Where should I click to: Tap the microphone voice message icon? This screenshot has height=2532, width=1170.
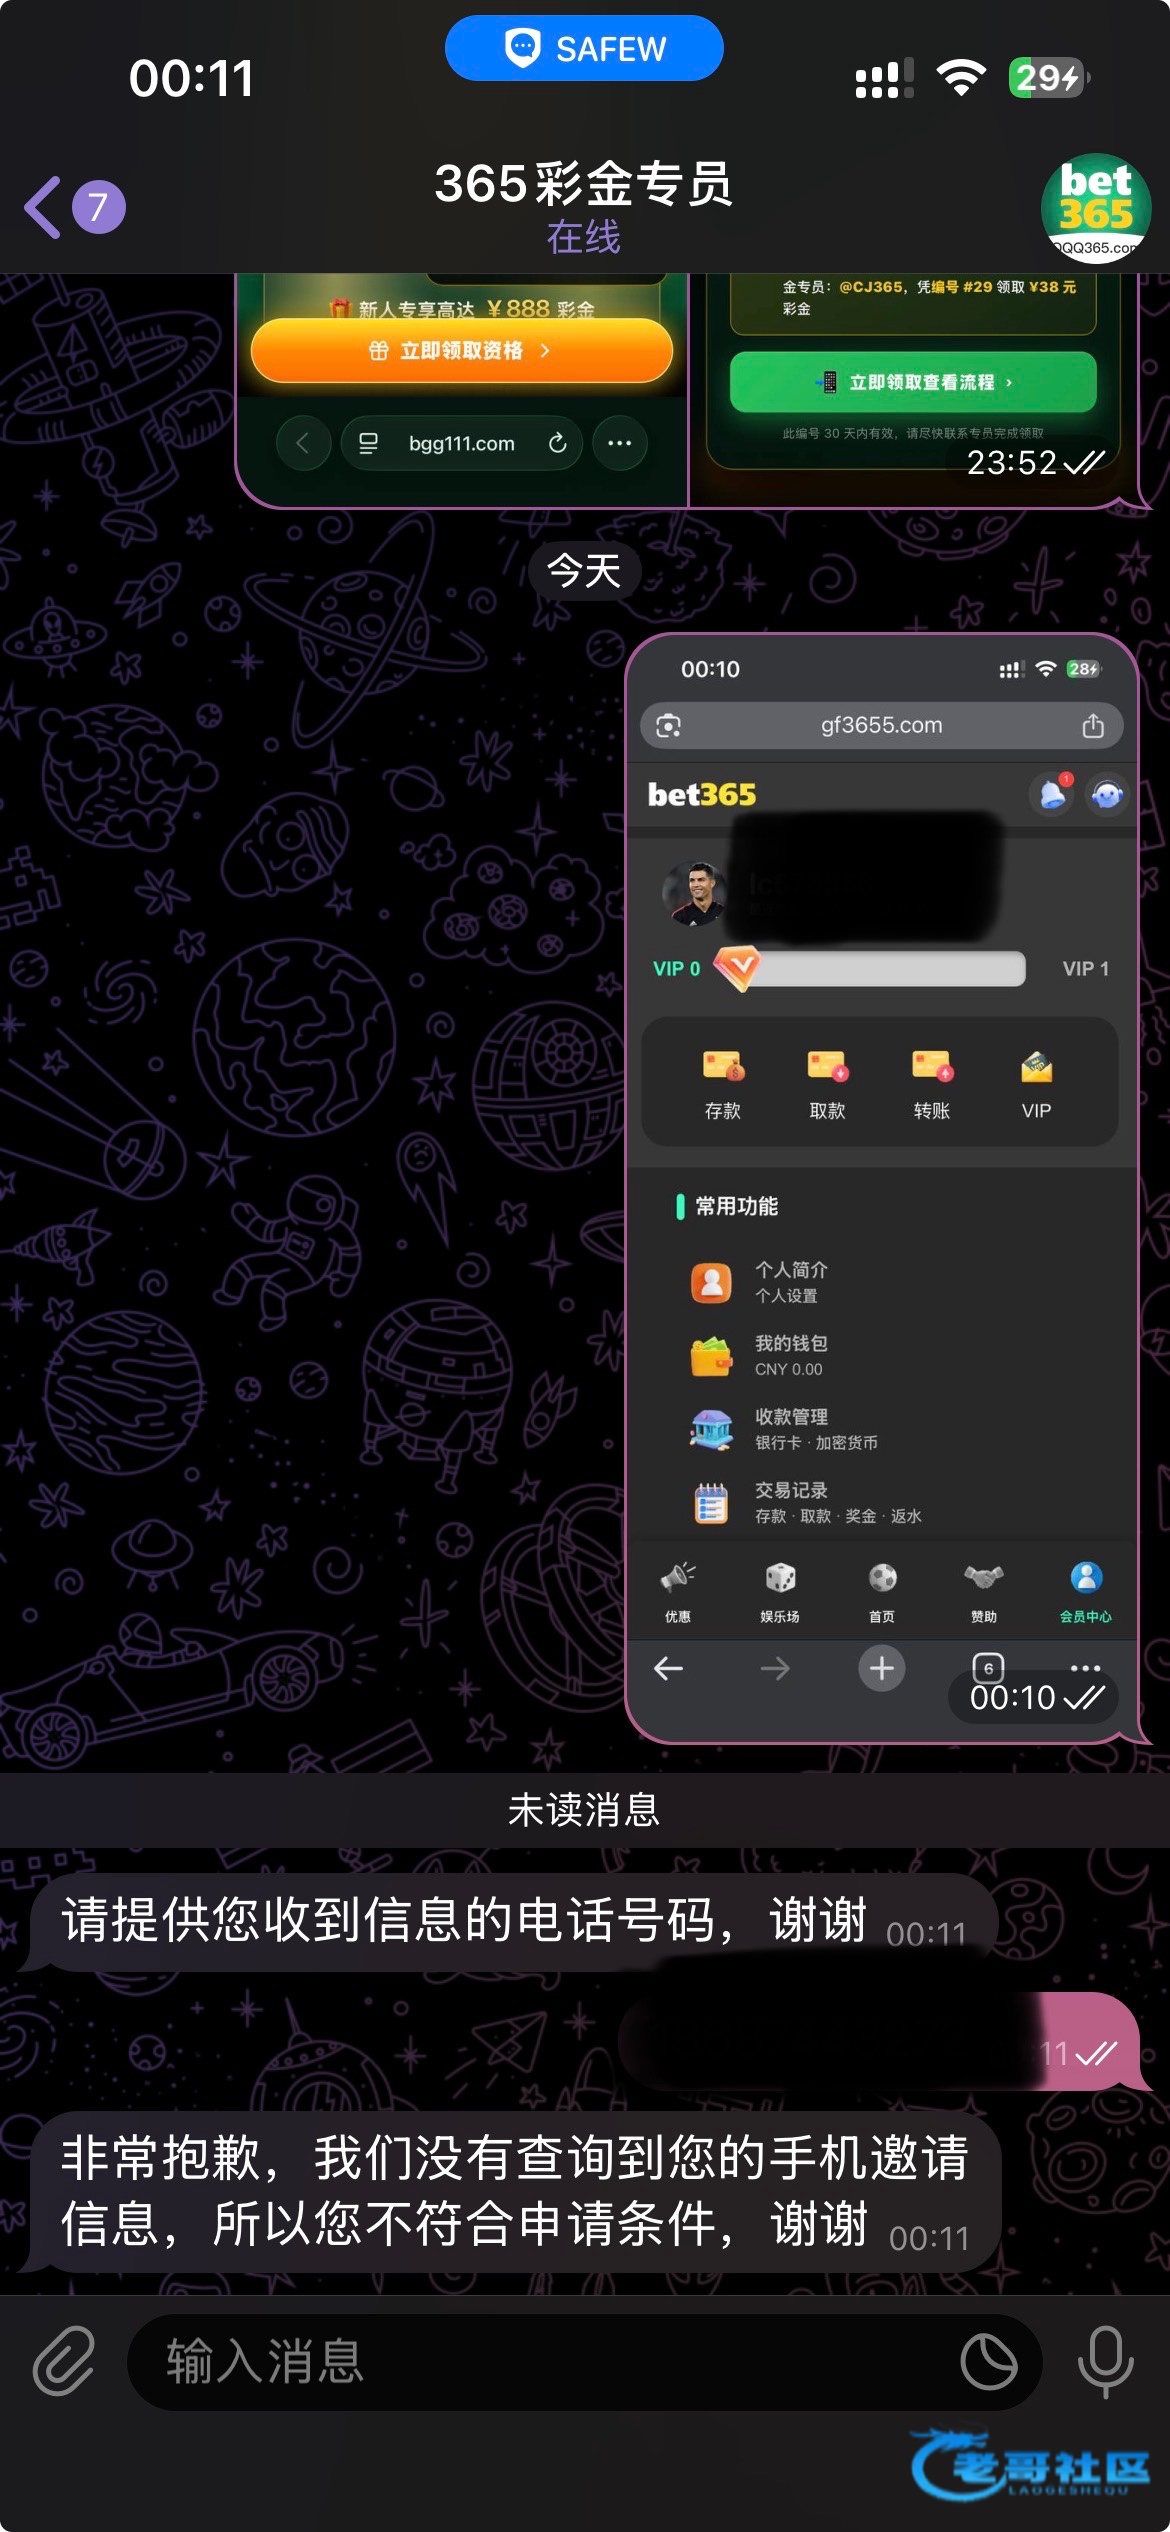pos(1105,2361)
